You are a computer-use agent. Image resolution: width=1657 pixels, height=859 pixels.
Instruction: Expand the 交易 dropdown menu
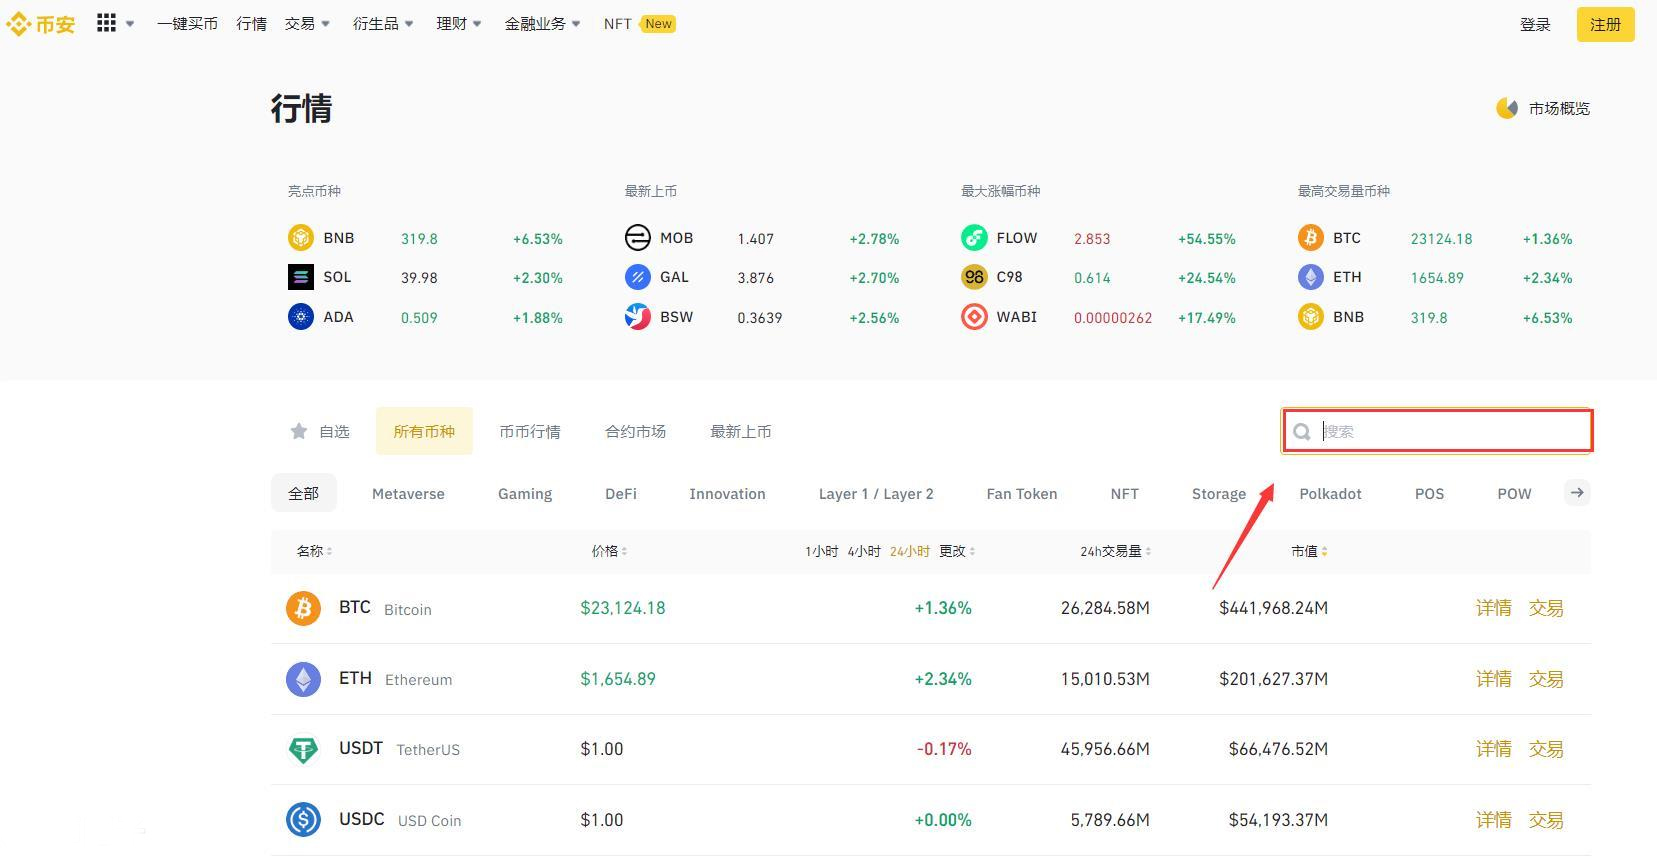(x=306, y=24)
